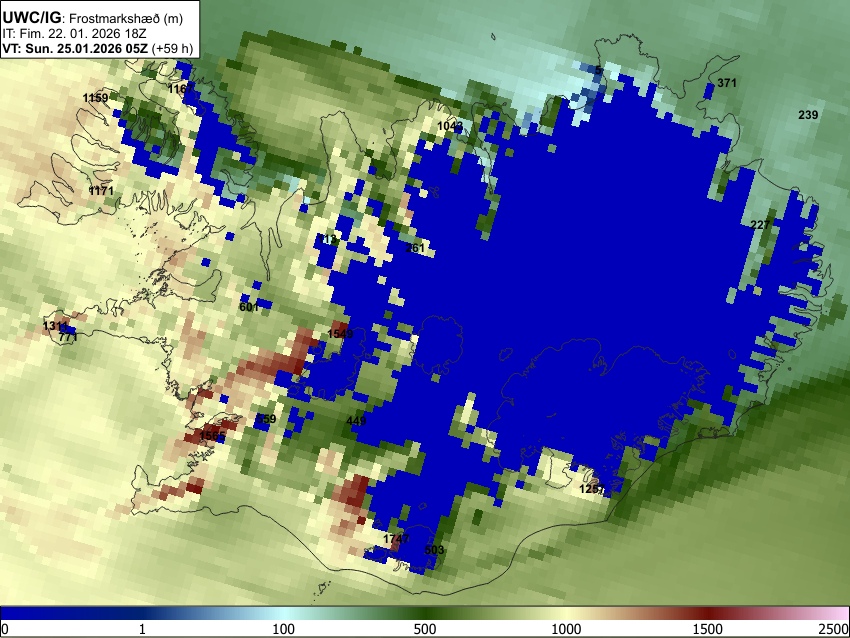Click the map value label 1747

point(396,539)
